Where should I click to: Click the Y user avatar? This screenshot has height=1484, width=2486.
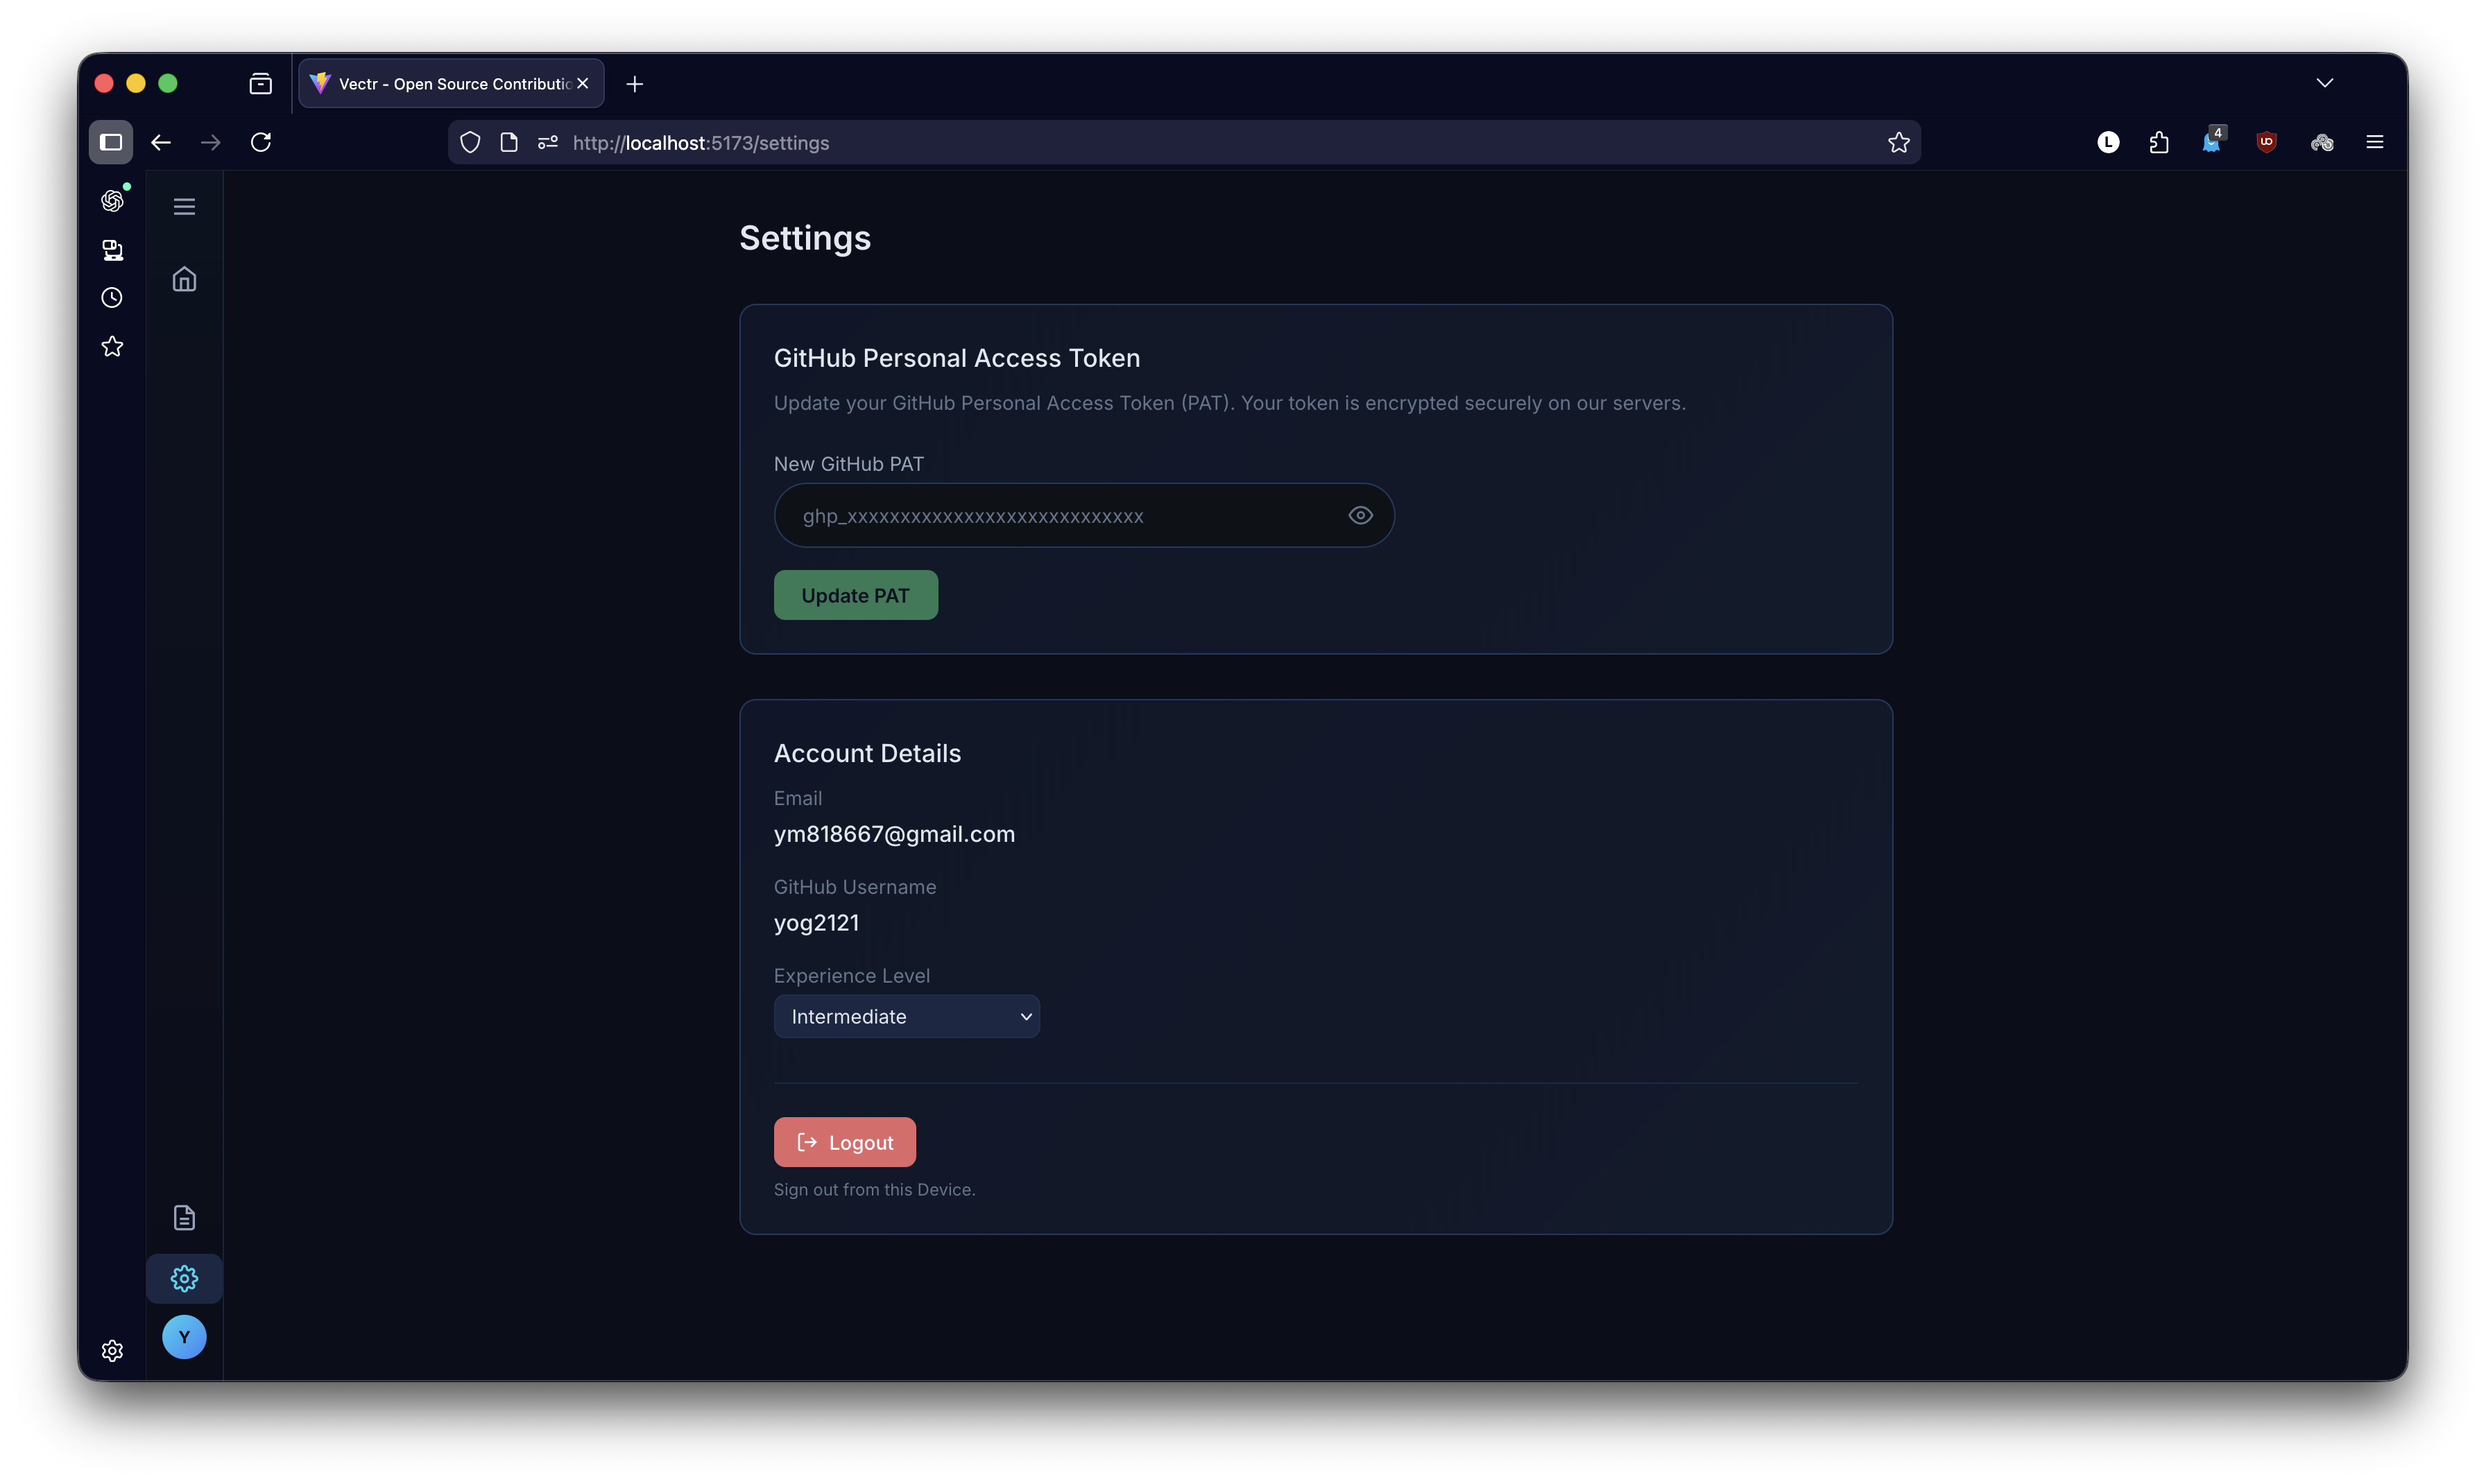[x=184, y=1337]
